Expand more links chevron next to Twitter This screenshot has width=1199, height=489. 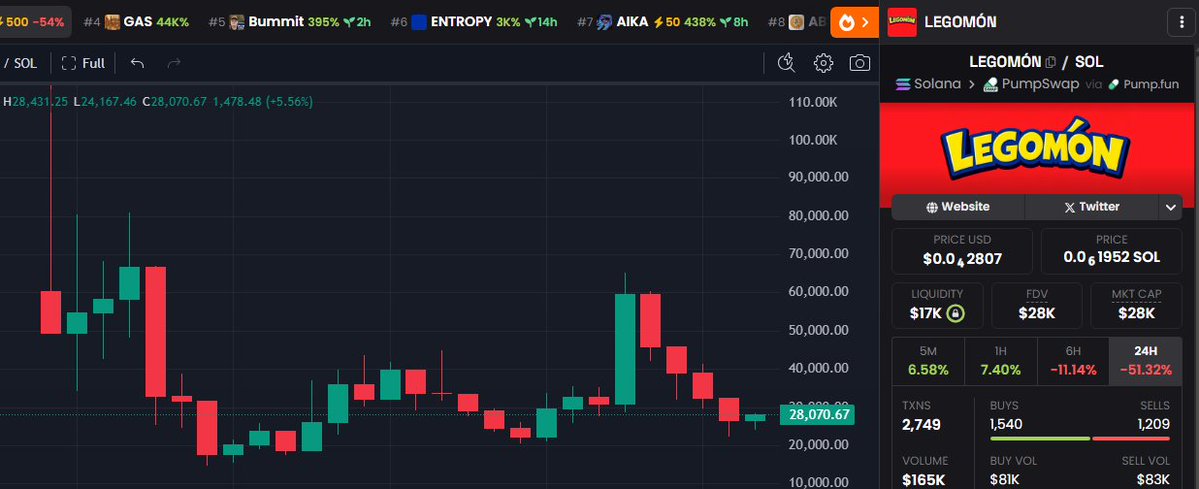click(1171, 207)
